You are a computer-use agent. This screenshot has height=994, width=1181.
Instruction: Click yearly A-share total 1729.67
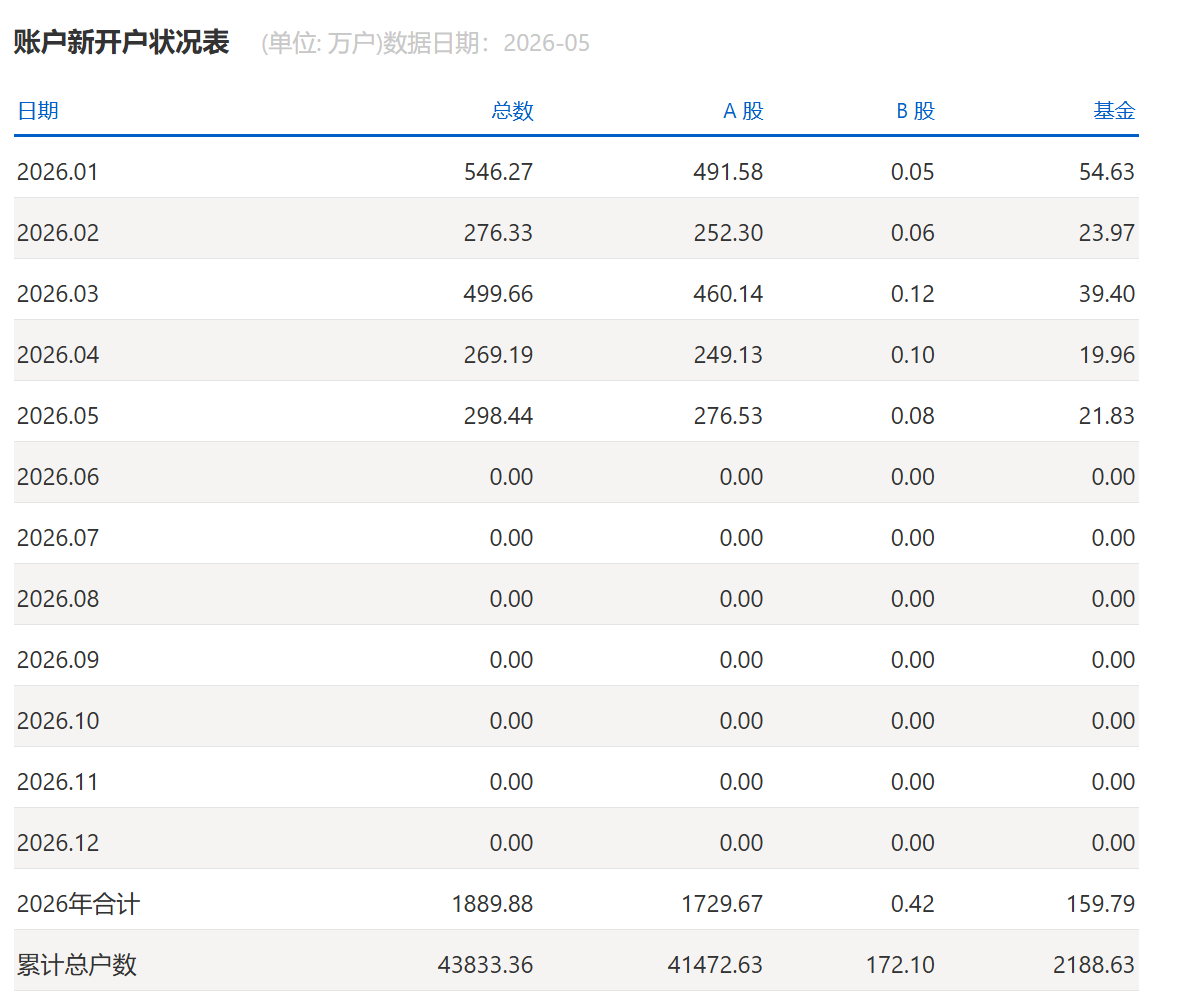coord(722,904)
